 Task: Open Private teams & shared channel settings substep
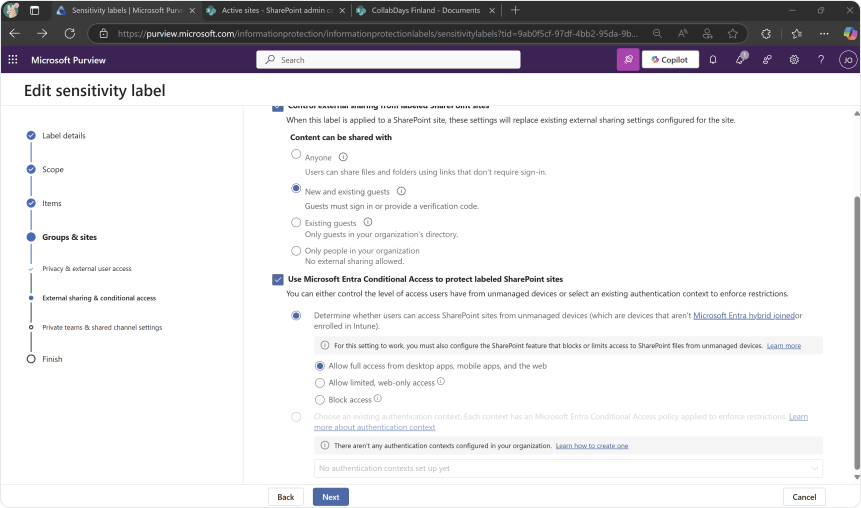tap(102, 327)
